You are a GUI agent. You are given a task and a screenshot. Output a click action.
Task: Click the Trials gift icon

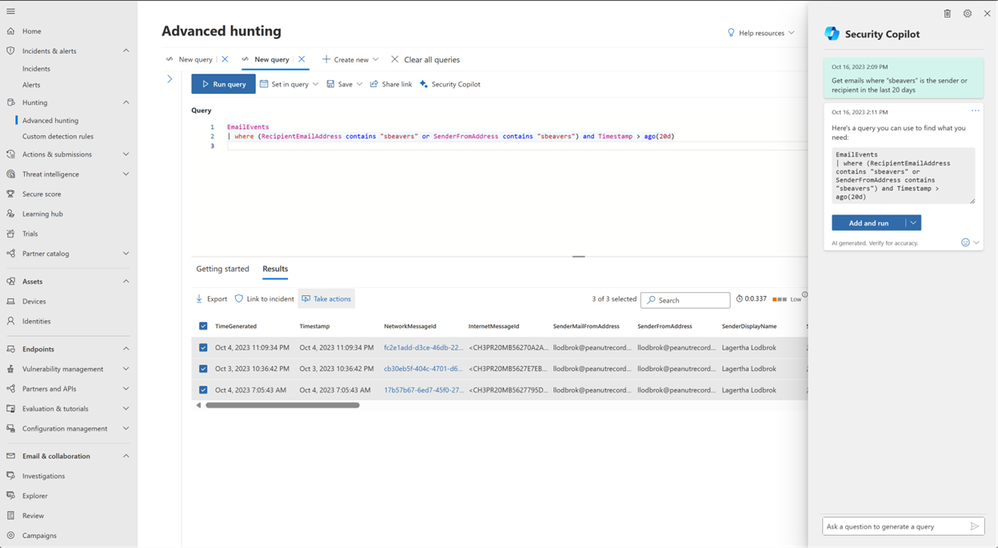(10, 234)
